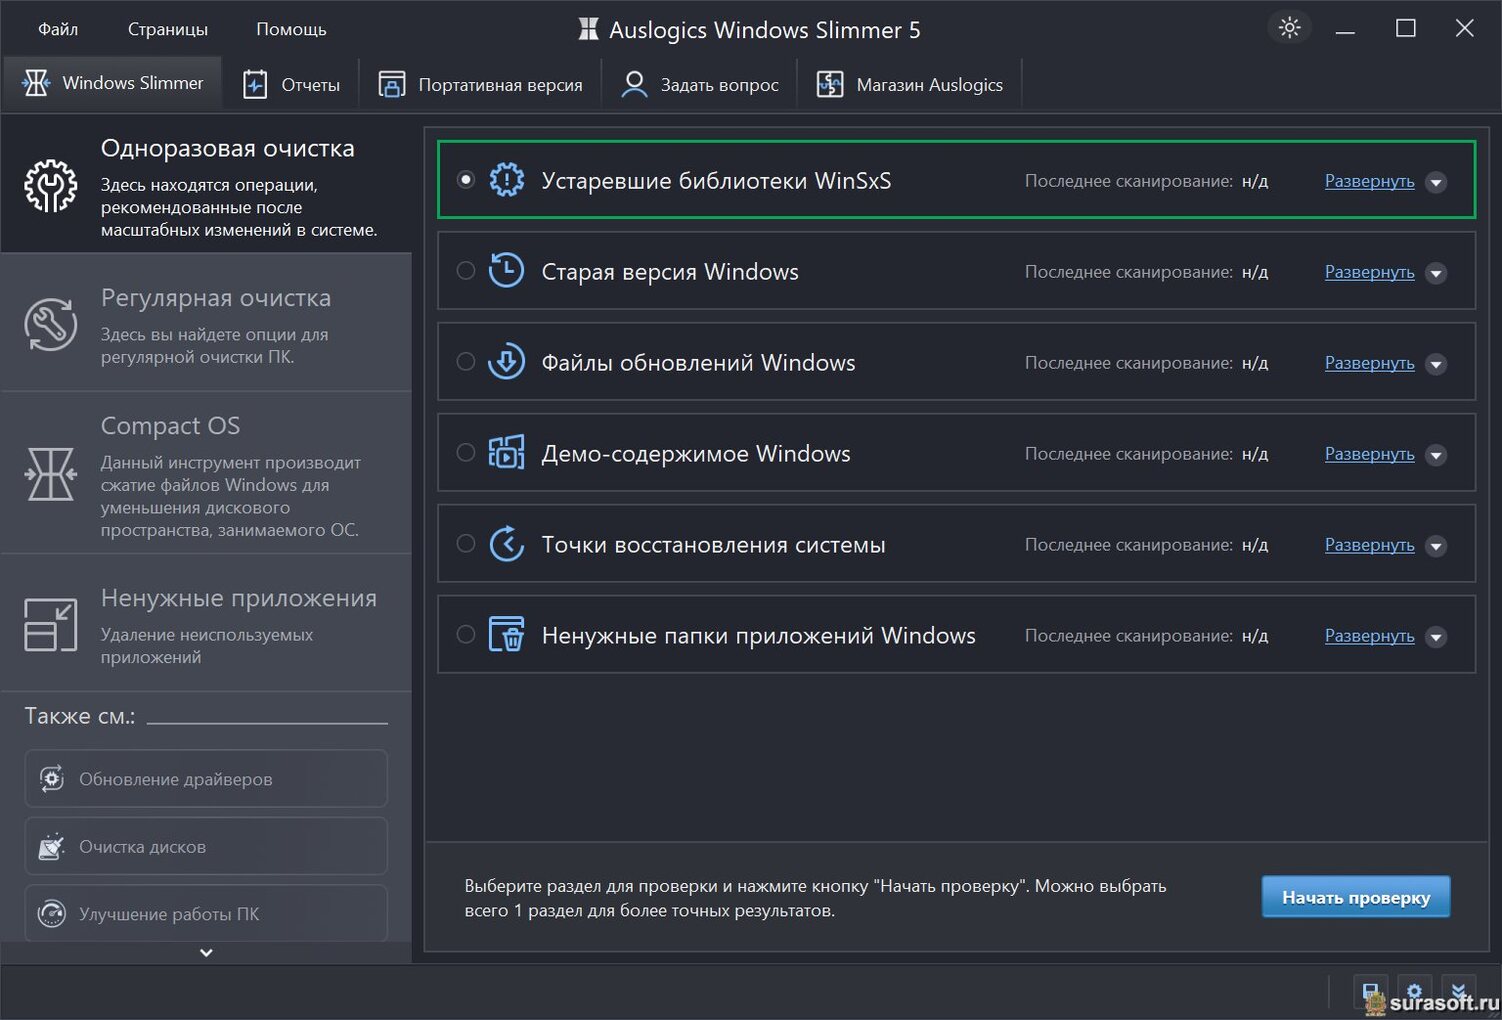
Task: Open the Ненужные приложения sidebar section
Action: 206,623
